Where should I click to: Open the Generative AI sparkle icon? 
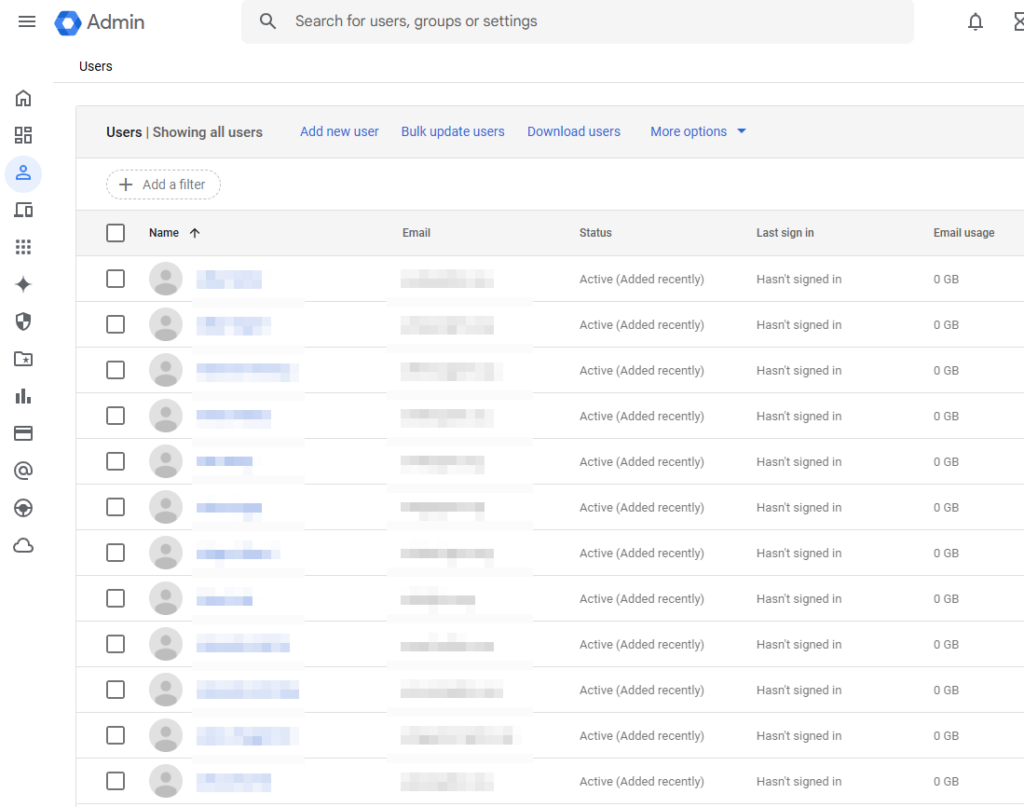pos(23,285)
